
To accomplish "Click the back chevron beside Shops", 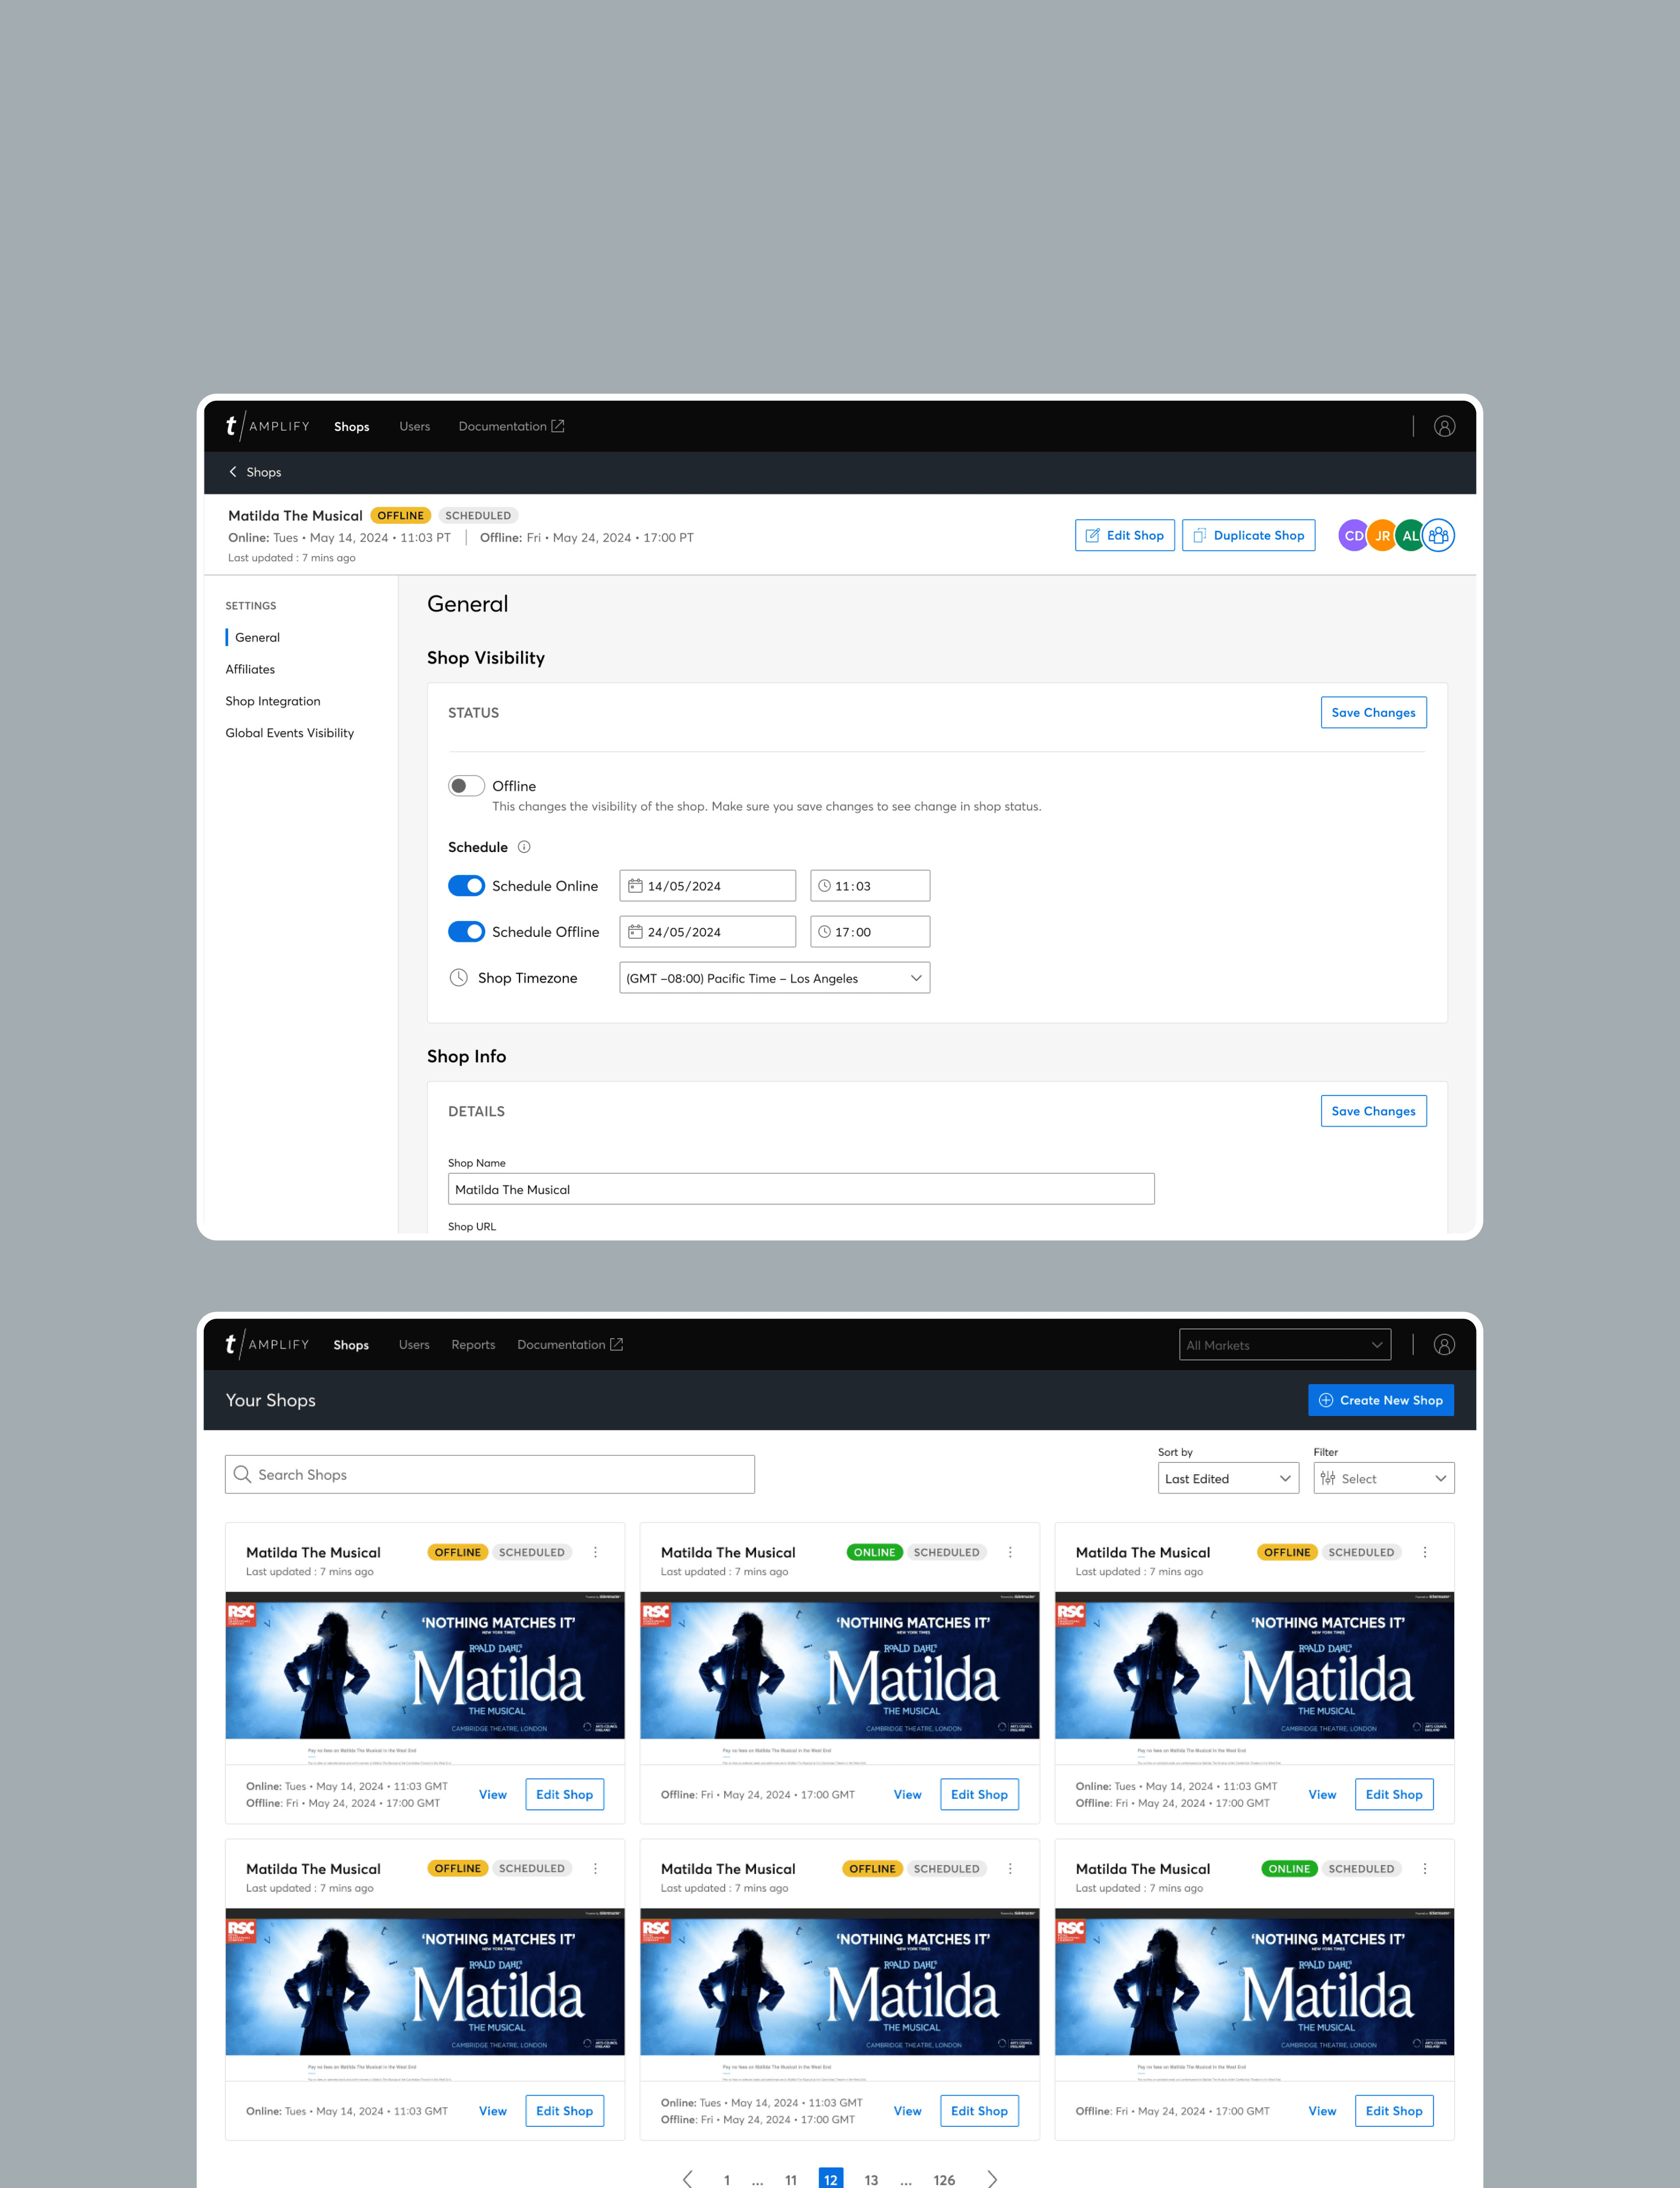I will click(x=233, y=472).
